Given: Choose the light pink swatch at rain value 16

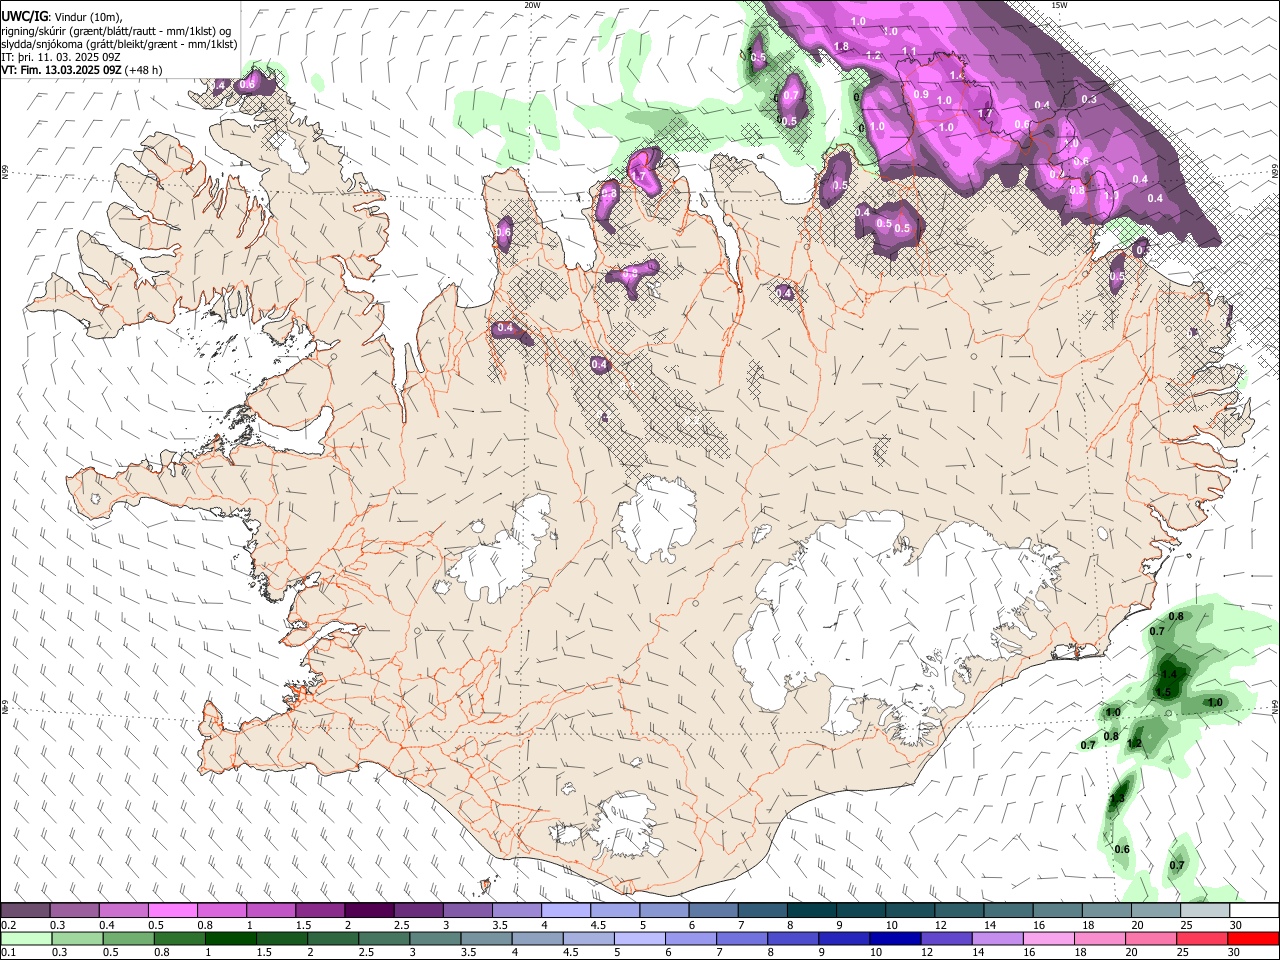Looking at the screenshot, I should (x=1048, y=938).
